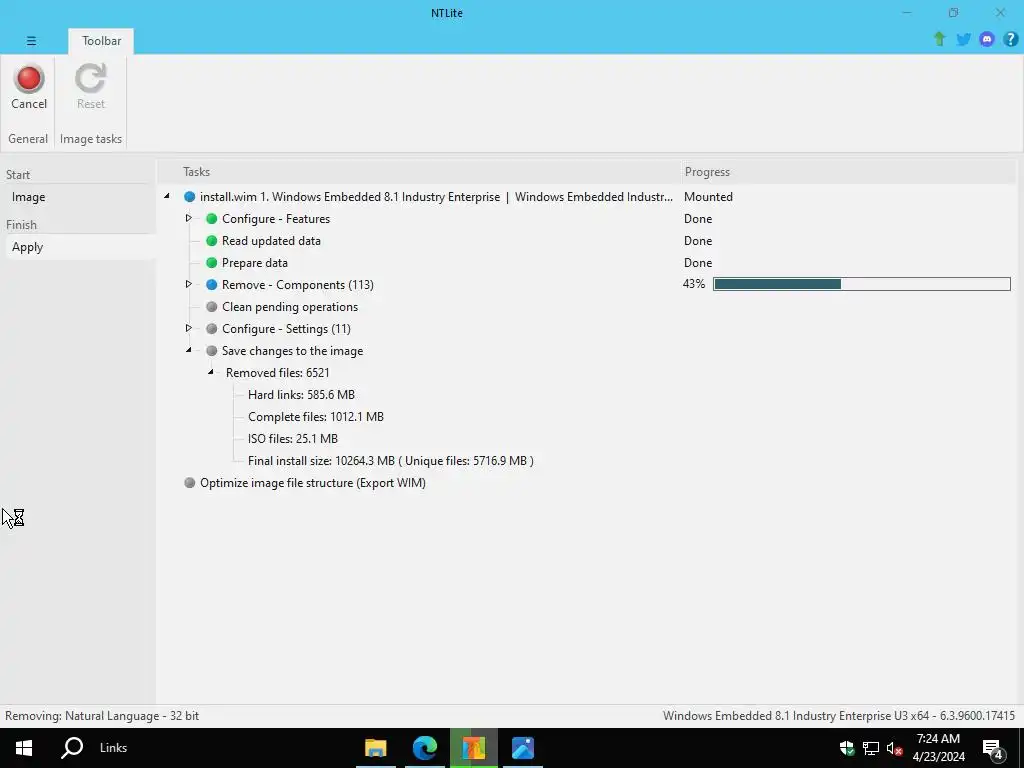Select Clean pending operations row
The width and height of the screenshot is (1024, 768).
point(290,307)
